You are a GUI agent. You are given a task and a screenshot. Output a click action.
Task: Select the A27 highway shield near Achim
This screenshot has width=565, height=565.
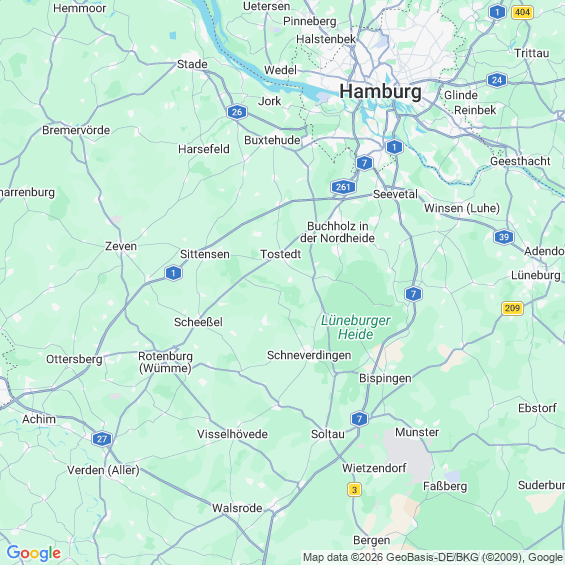coord(102,439)
